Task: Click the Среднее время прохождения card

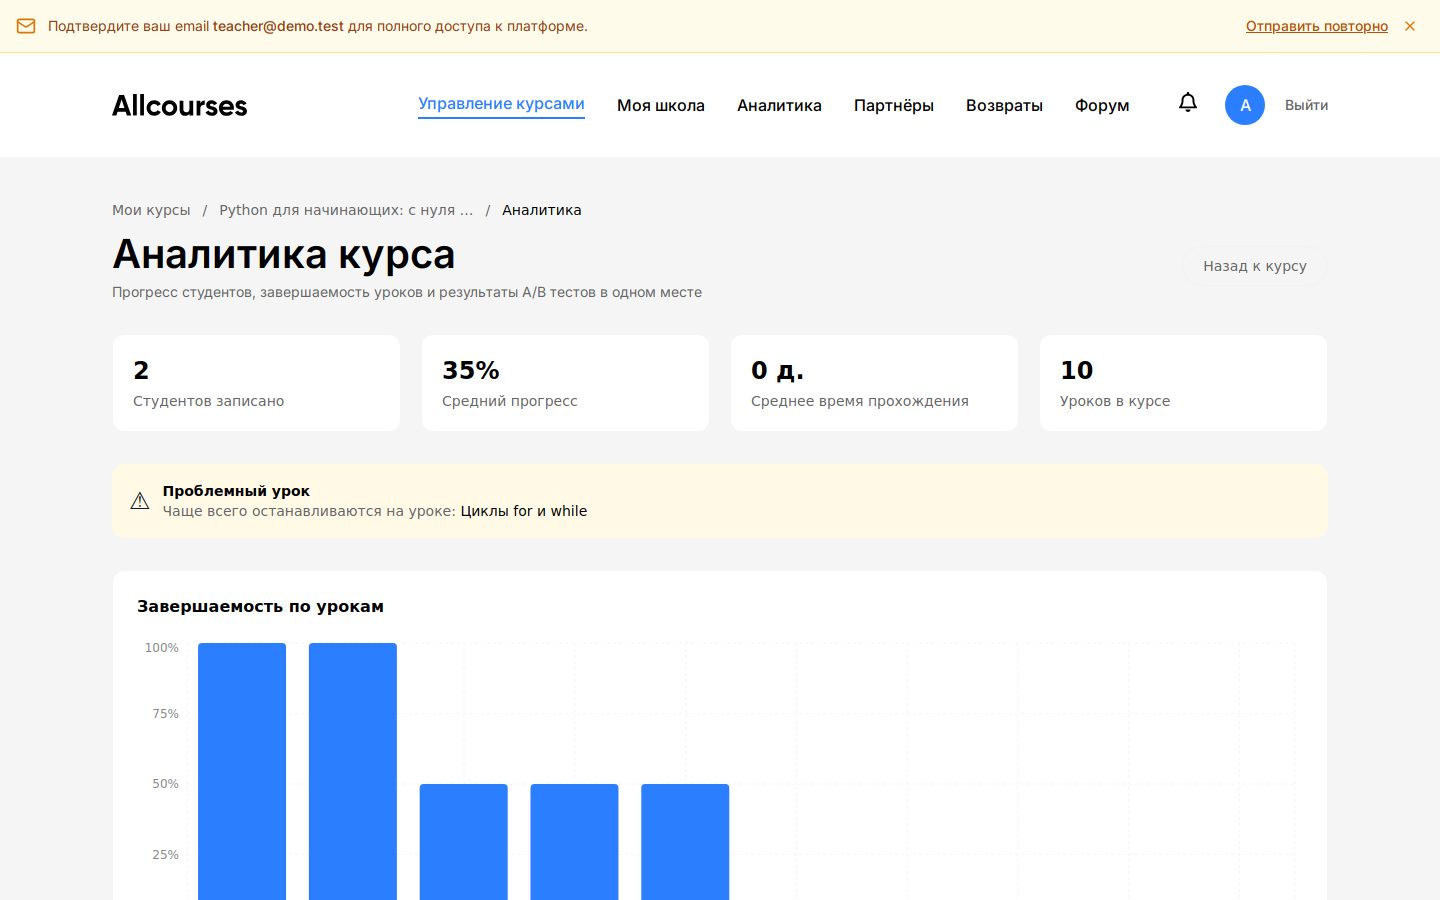Action: pyautogui.click(x=874, y=383)
